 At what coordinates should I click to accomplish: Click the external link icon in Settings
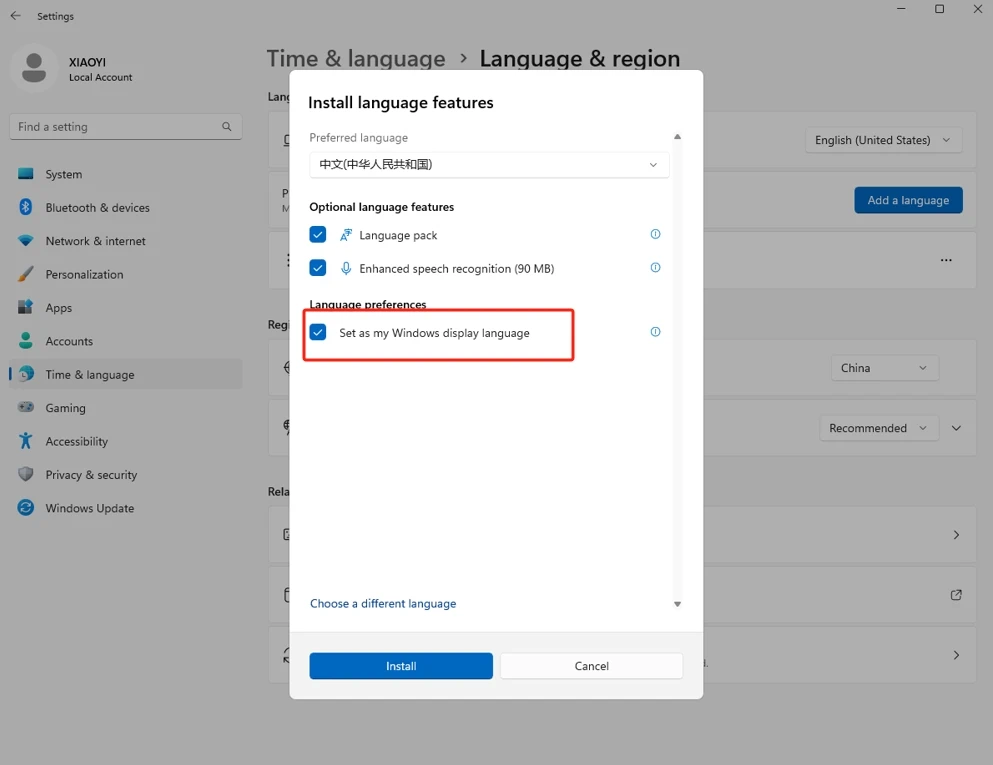click(x=956, y=595)
